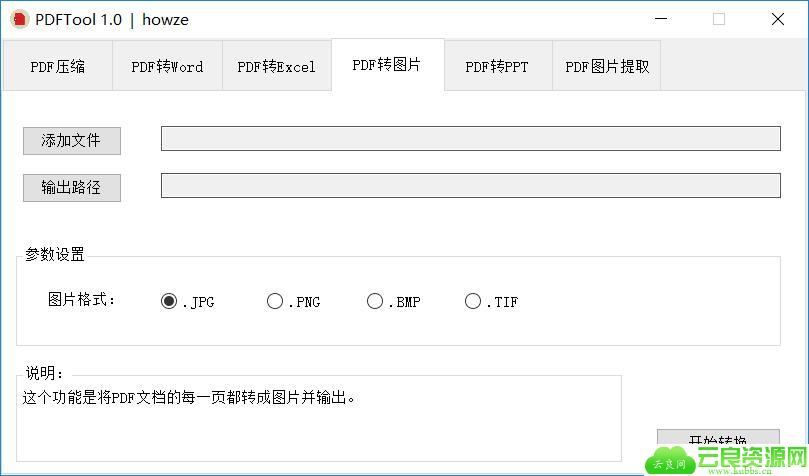Go to the PDF转PPT tab
The image size is (809, 476).
(497, 67)
